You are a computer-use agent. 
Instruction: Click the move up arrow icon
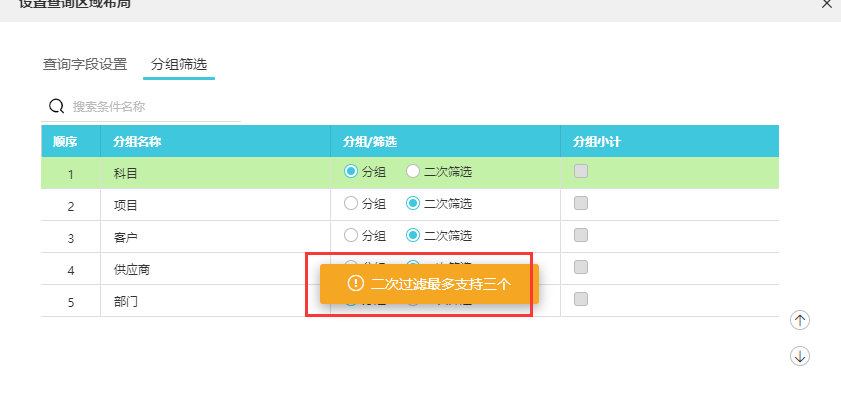pyautogui.click(x=800, y=321)
